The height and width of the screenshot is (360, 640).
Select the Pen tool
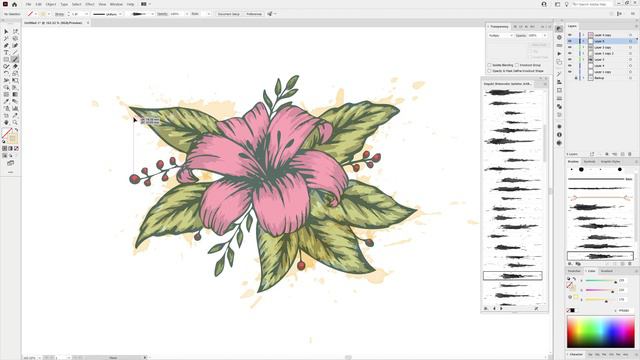coord(6,46)
